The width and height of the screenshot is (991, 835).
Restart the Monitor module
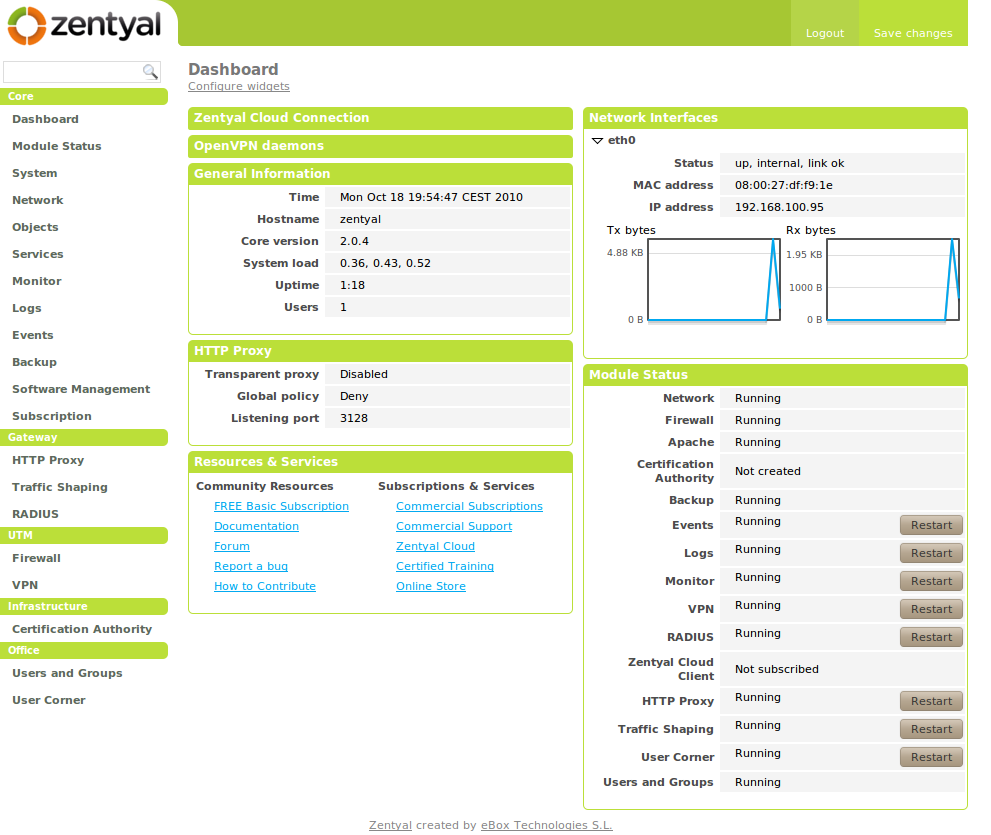click(x=931, y=581)
